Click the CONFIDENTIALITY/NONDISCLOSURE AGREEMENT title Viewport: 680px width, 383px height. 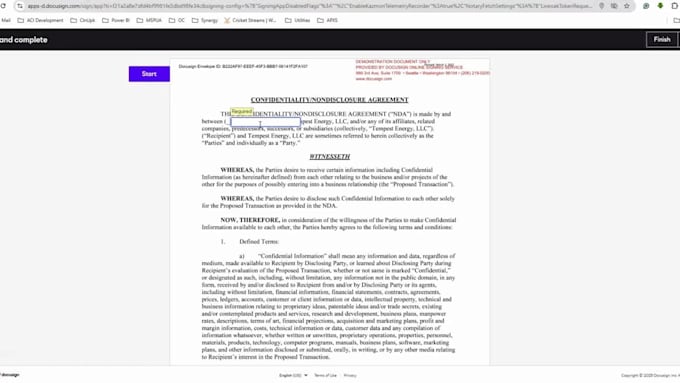[x=330, y=100]
